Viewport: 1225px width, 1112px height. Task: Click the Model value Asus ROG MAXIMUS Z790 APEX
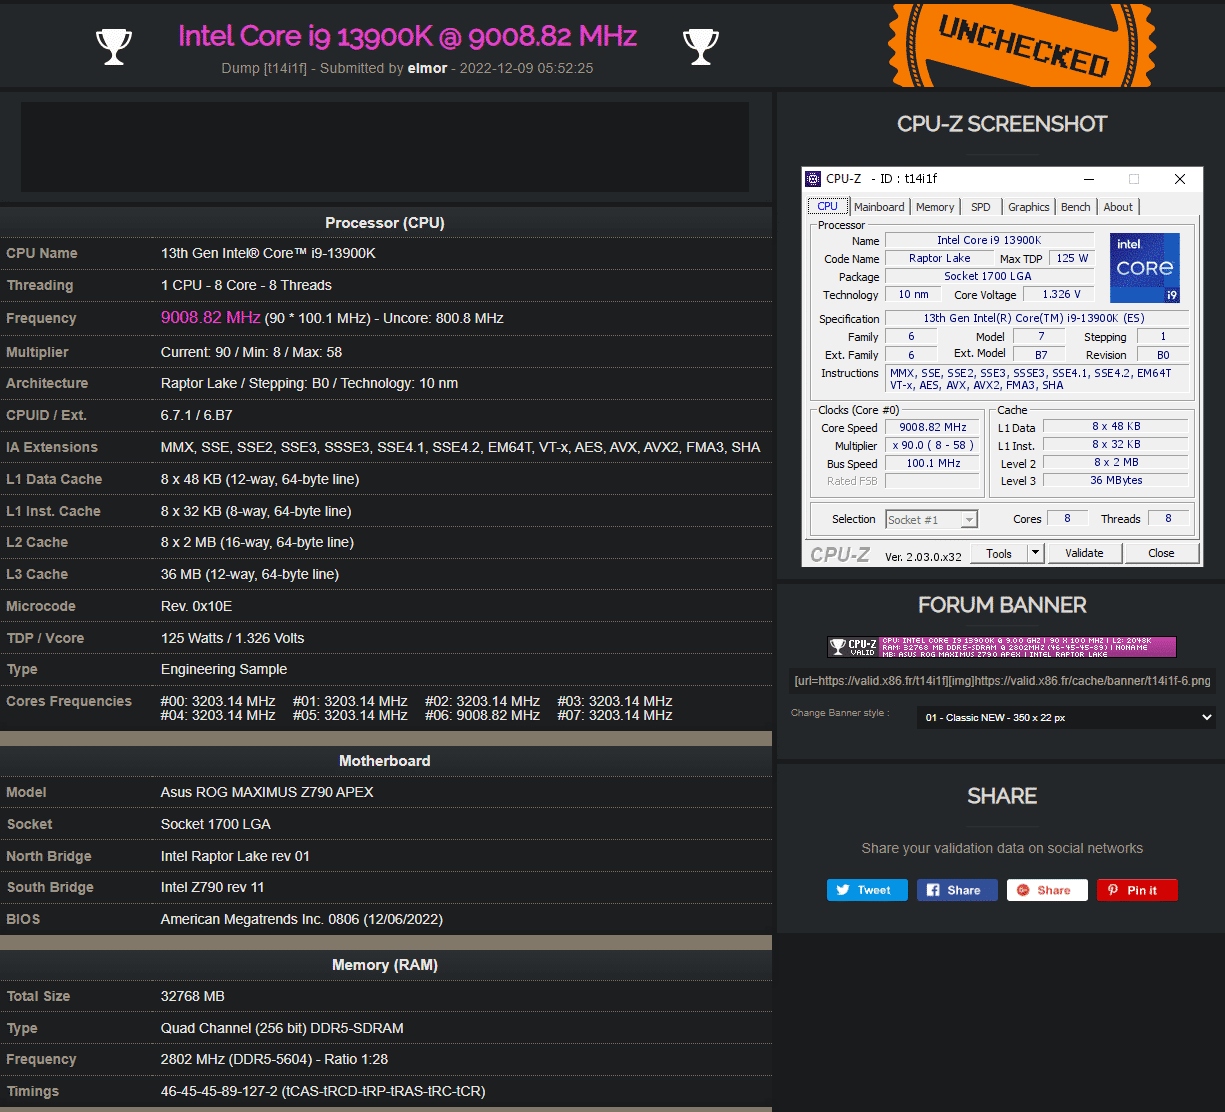click(x=267, y=792)
